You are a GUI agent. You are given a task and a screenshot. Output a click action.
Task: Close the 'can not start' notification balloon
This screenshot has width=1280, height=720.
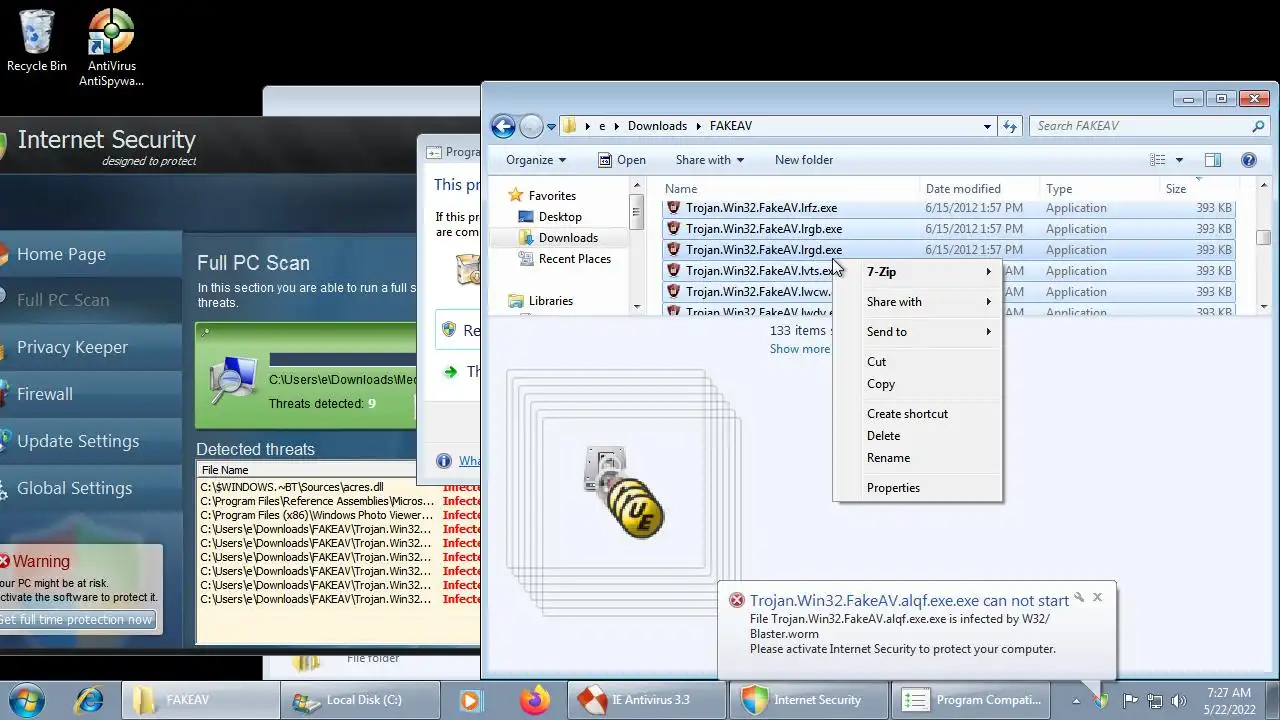[x=1097, y=597]
